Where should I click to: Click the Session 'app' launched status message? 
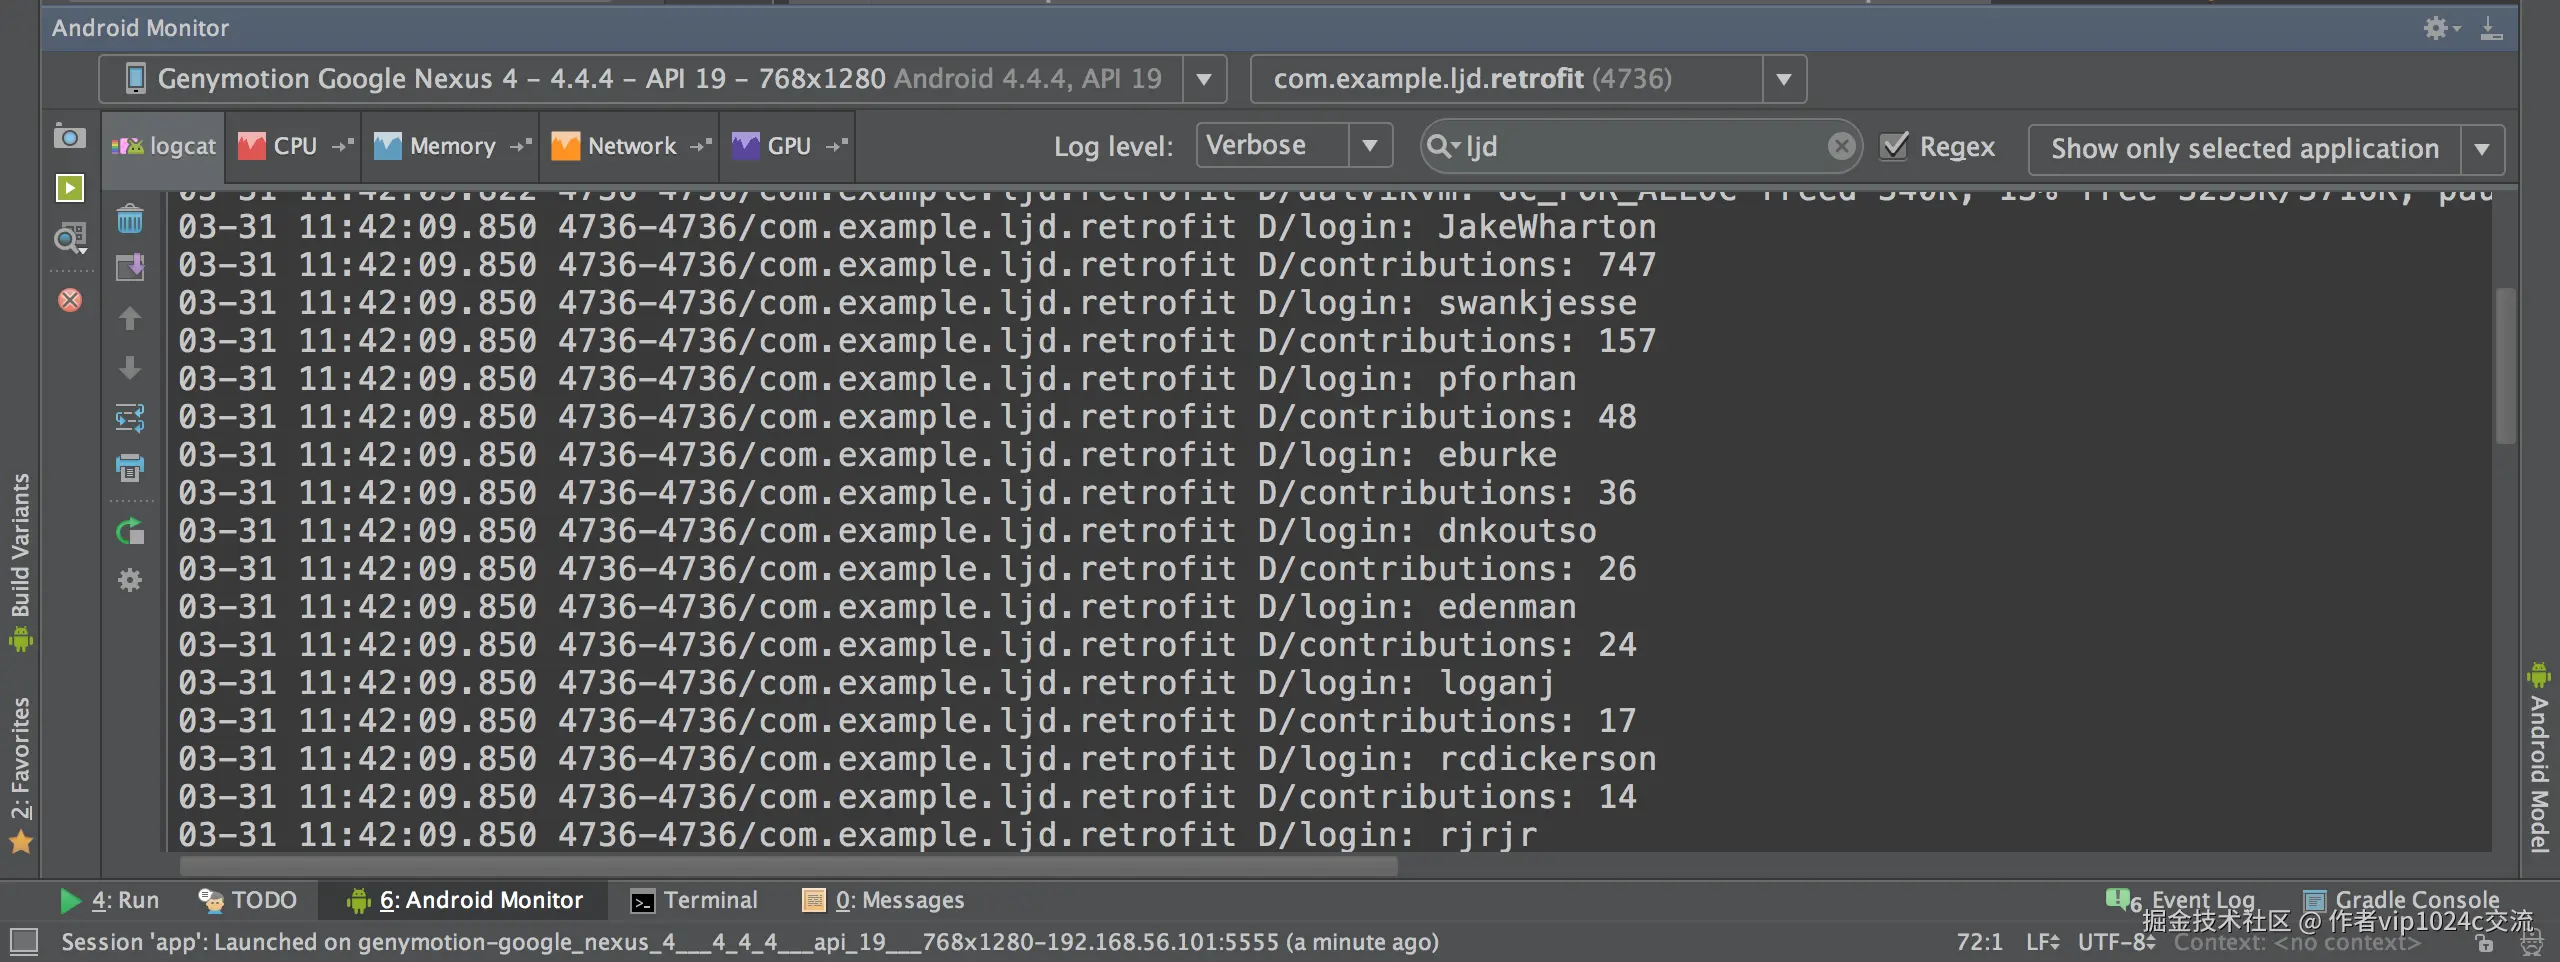pos(750,942)
